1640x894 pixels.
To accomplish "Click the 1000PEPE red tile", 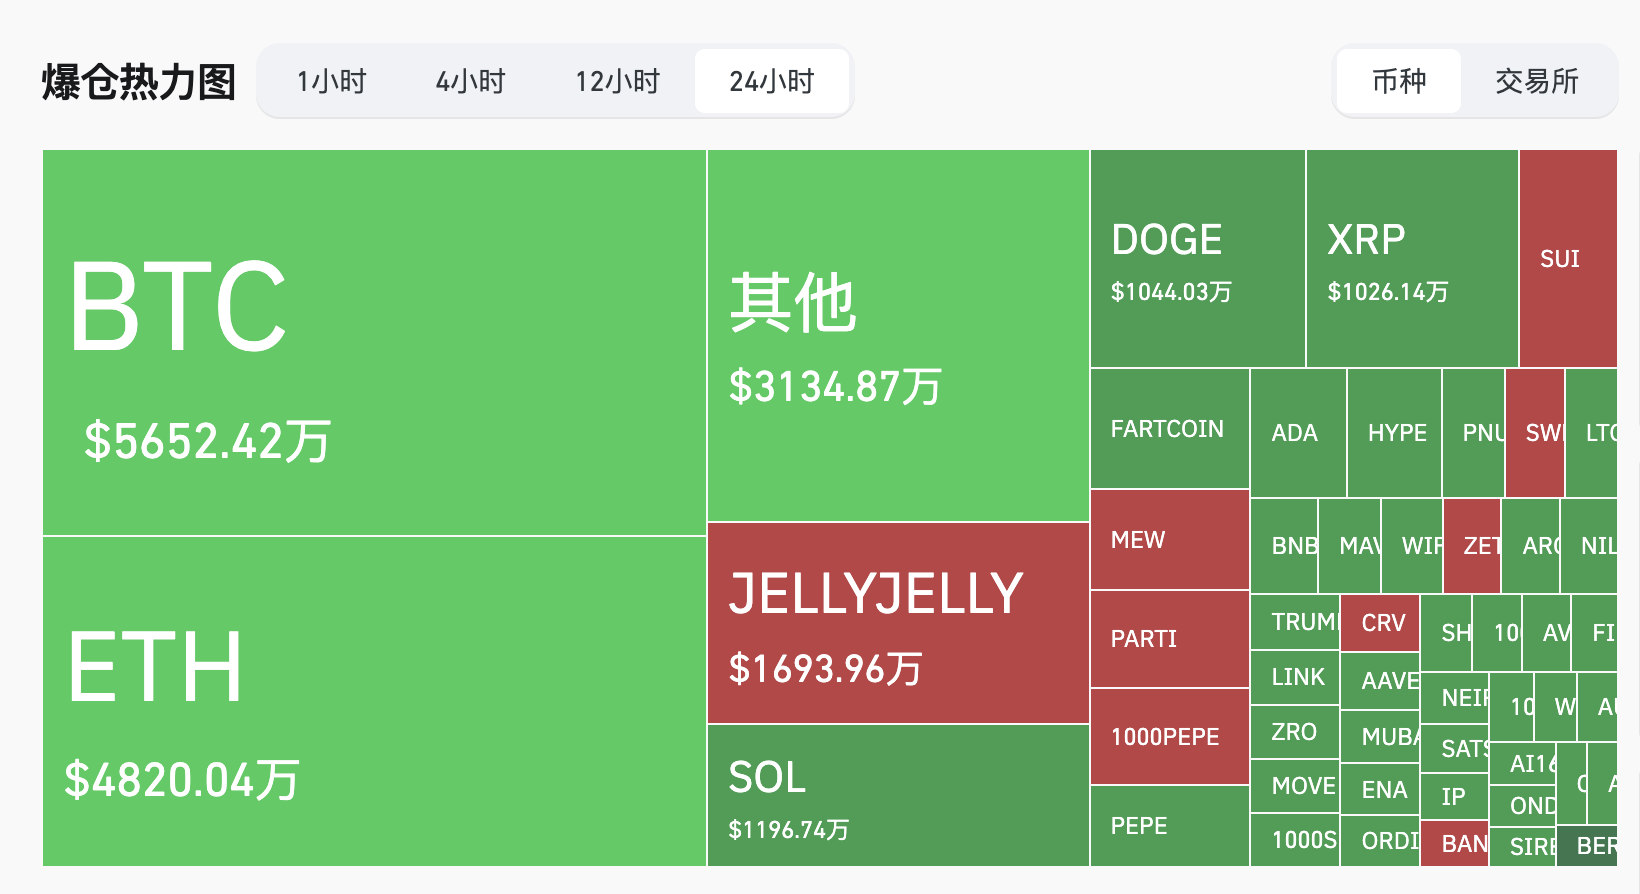I will coord(1169,736).
